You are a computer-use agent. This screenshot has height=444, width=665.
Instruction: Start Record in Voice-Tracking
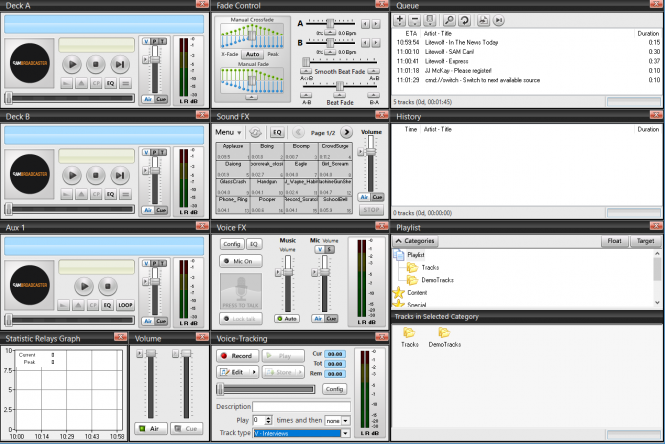(x=237, y=356)
